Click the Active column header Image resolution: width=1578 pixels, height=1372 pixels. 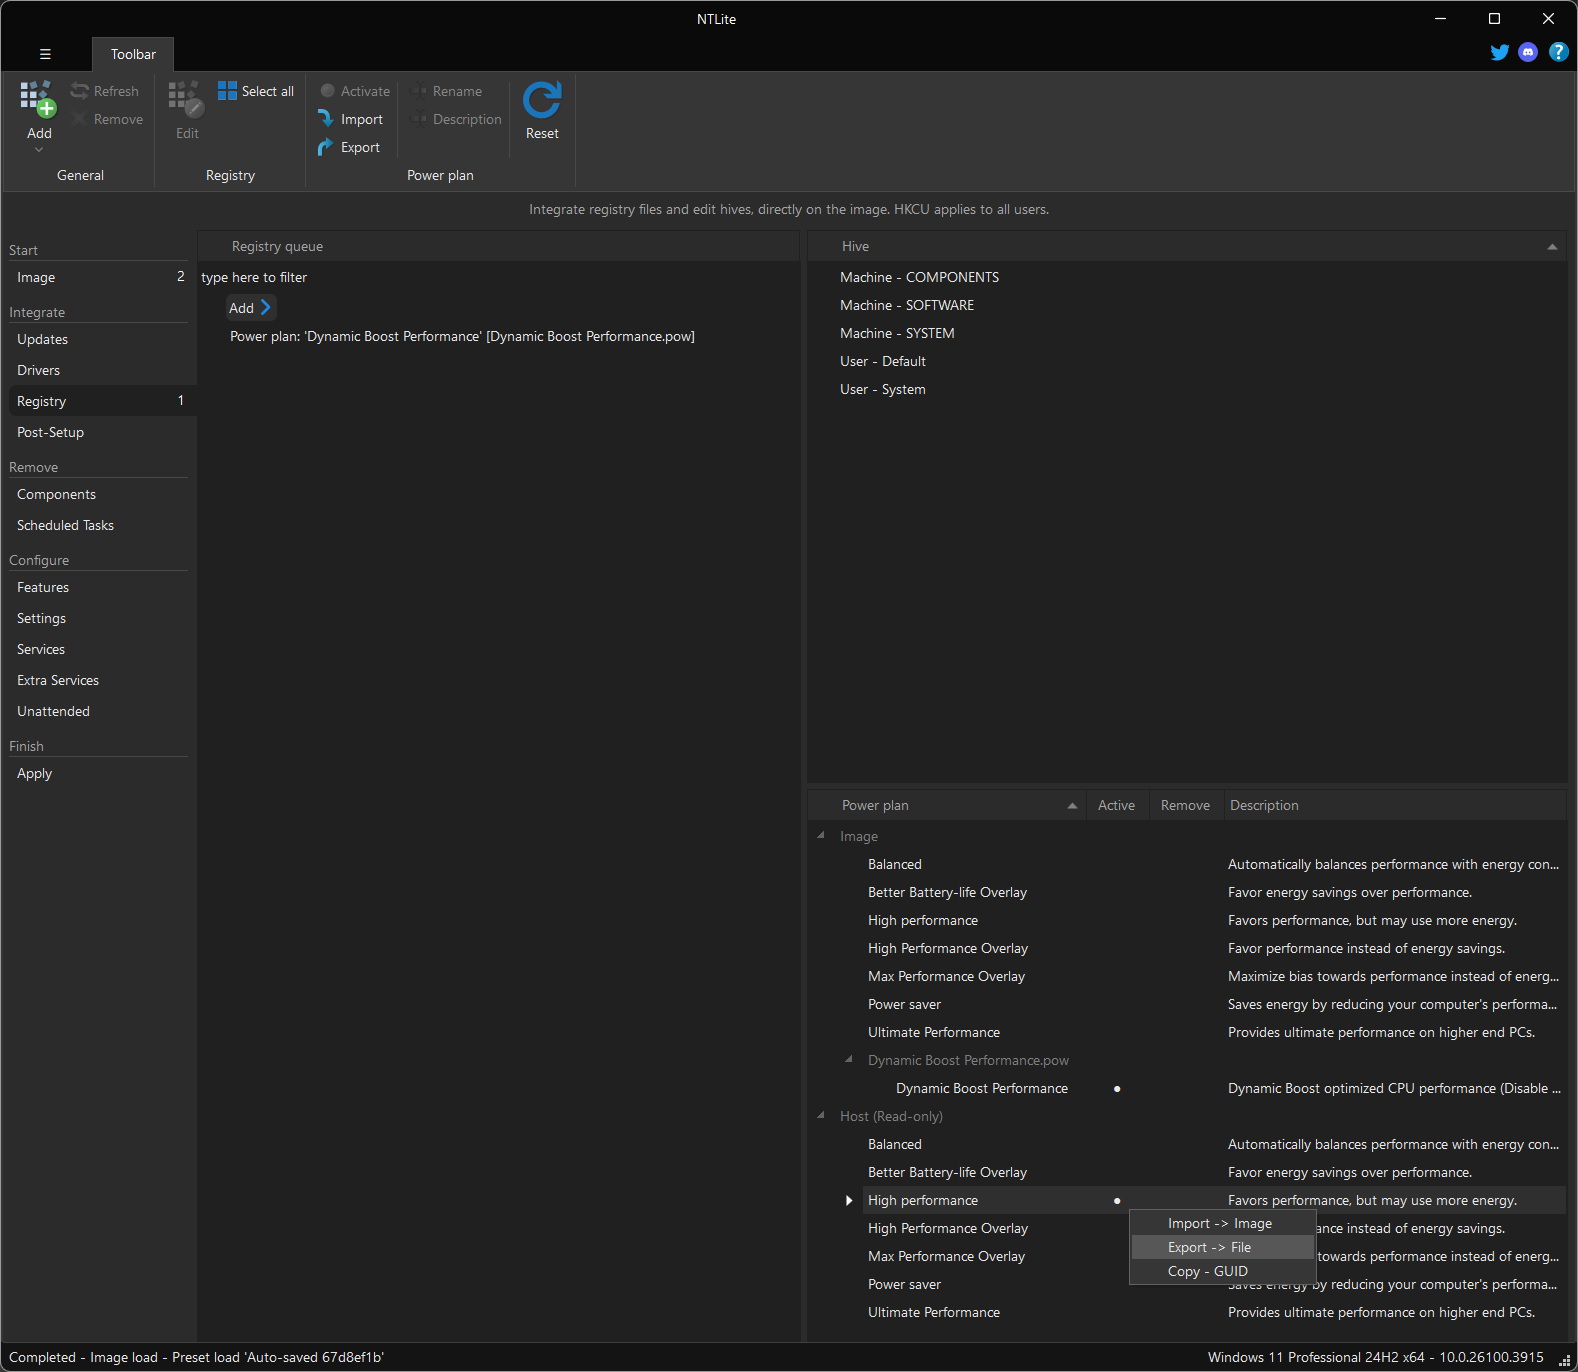point(1116,805)
